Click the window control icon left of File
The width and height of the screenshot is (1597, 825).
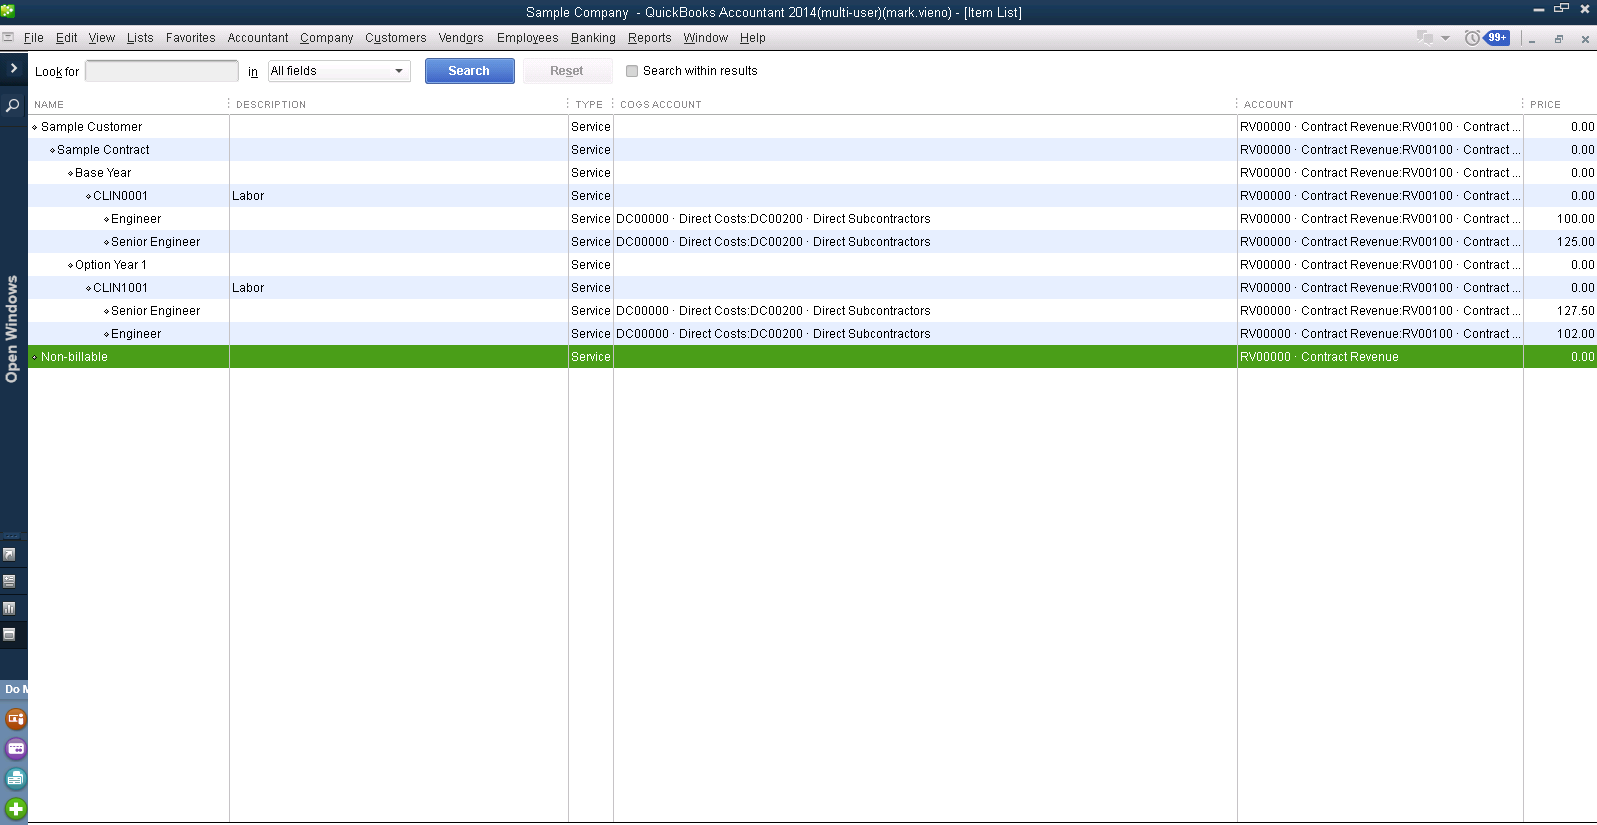click(8, 37)
